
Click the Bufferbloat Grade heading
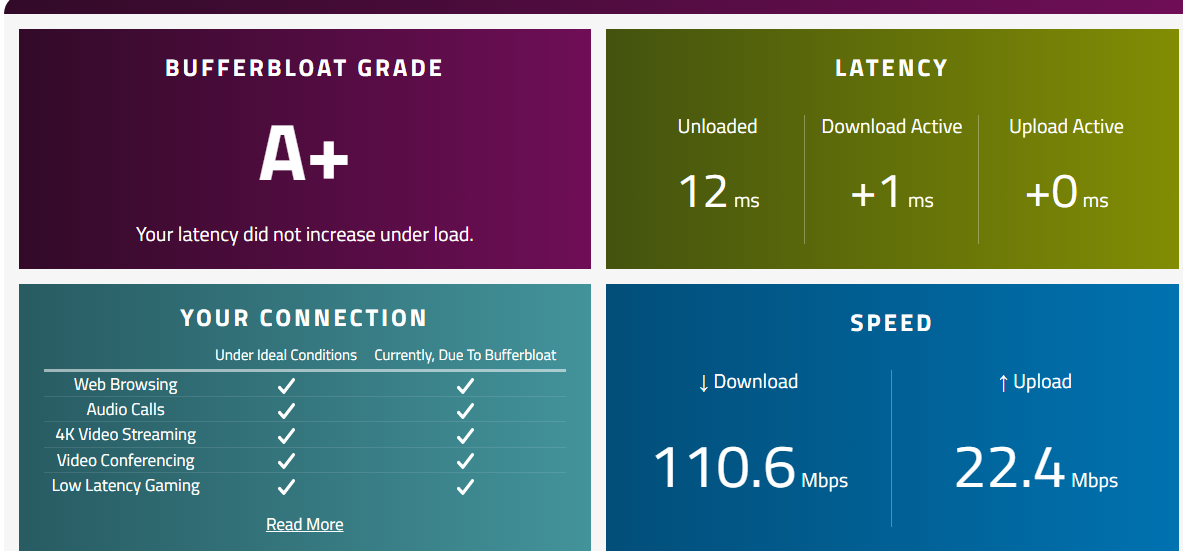tap(304, 68)
